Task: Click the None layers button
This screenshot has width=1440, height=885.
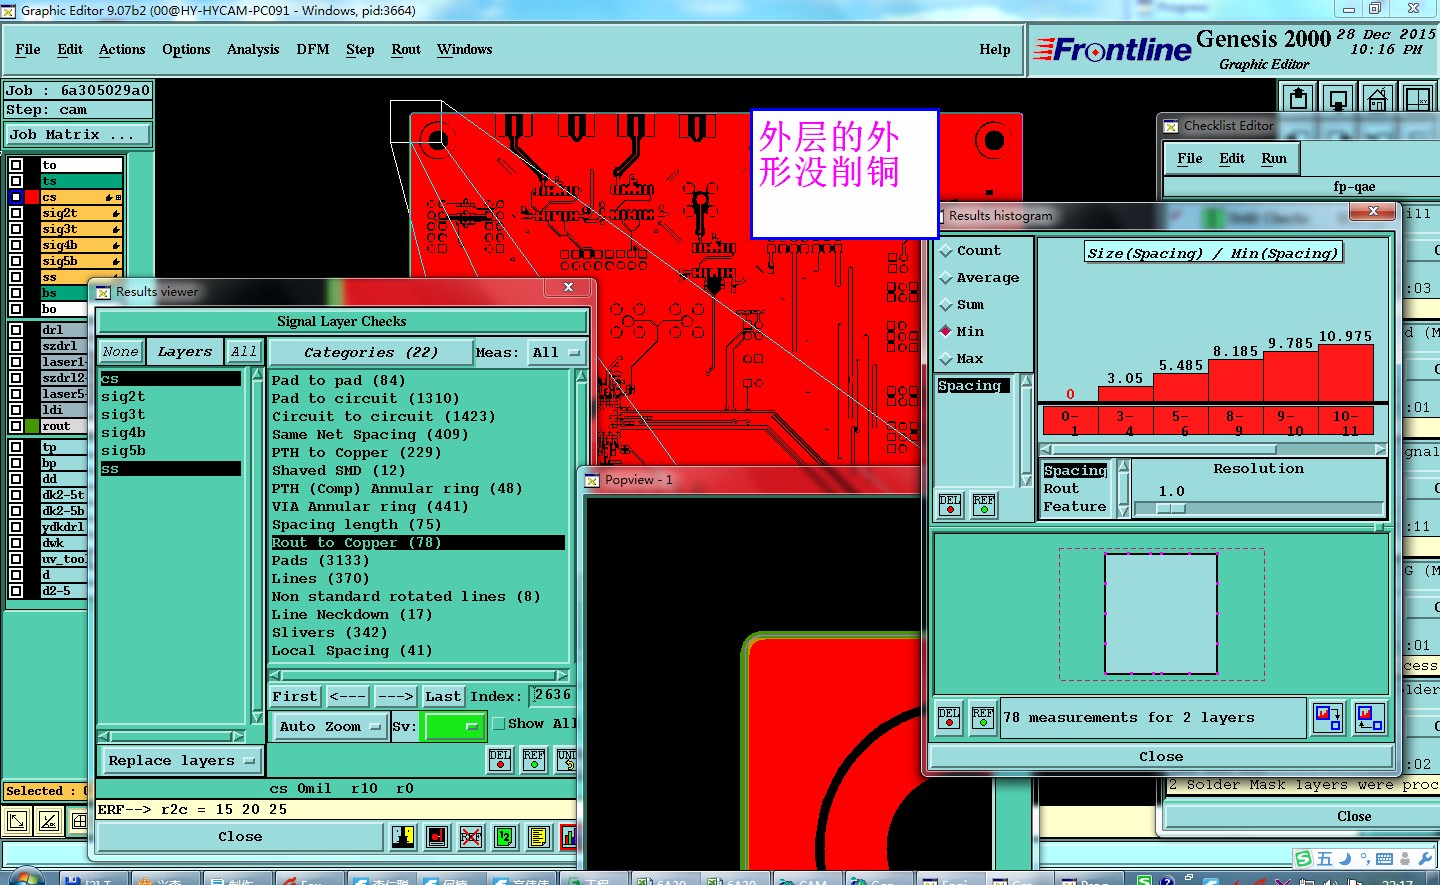Action: click(121, 352)
